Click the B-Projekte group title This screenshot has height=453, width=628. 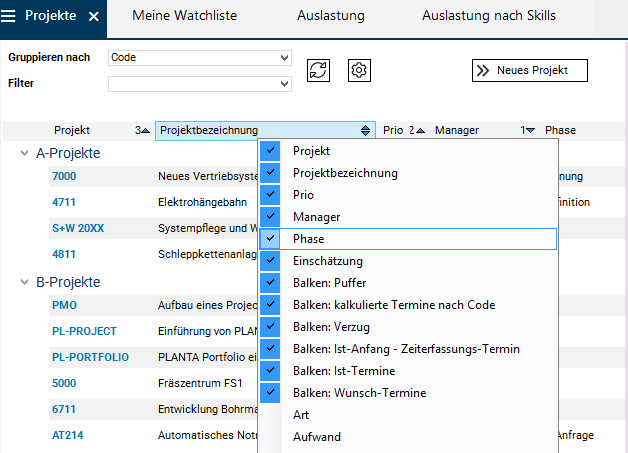(68, 282)
